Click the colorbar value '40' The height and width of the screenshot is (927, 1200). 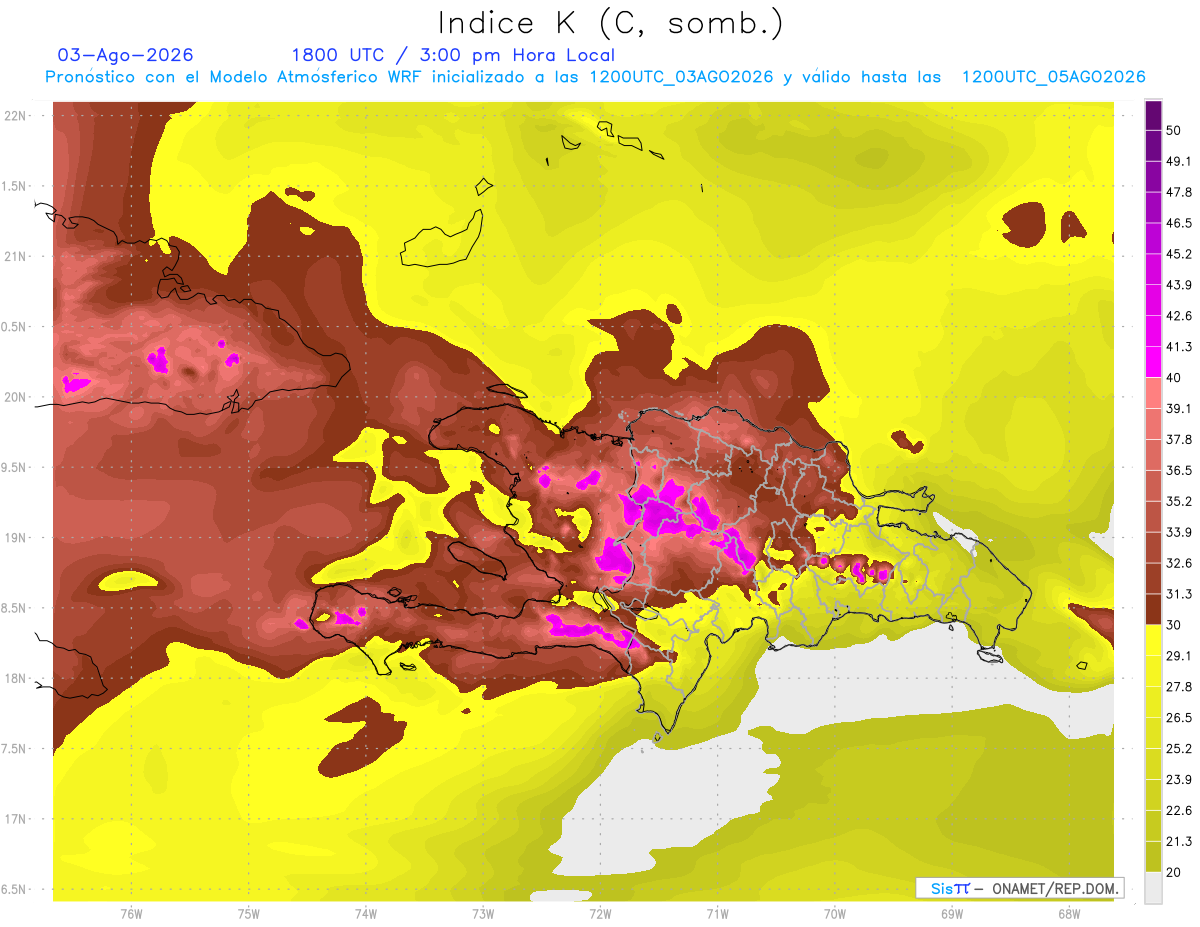(1175, 377)
